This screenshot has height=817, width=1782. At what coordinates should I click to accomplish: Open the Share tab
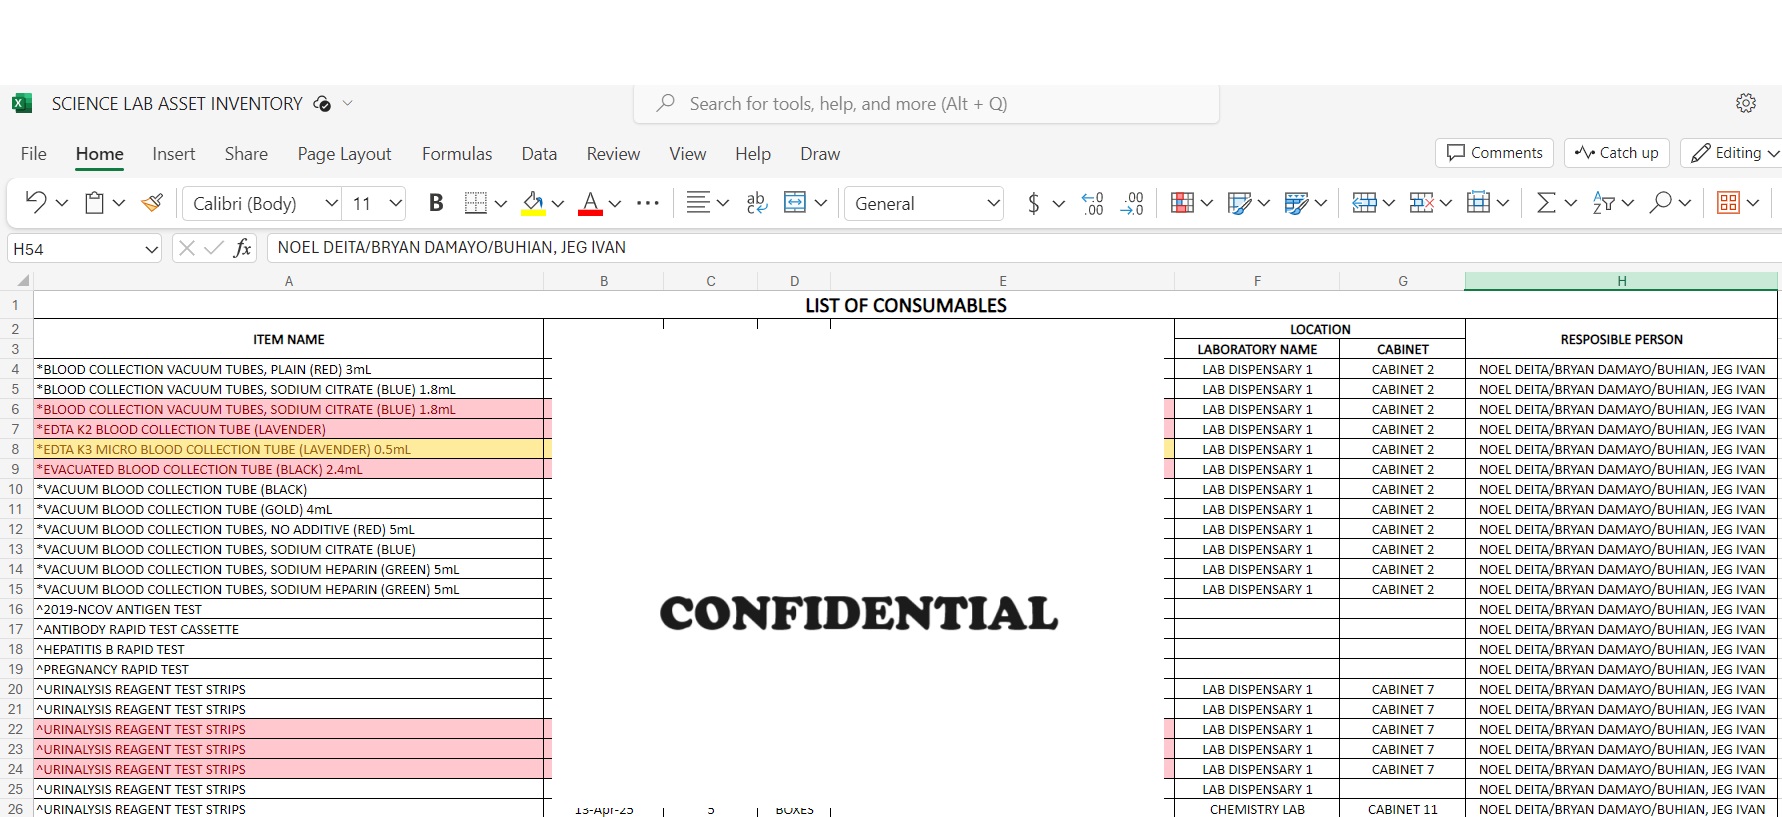point(246,153)
